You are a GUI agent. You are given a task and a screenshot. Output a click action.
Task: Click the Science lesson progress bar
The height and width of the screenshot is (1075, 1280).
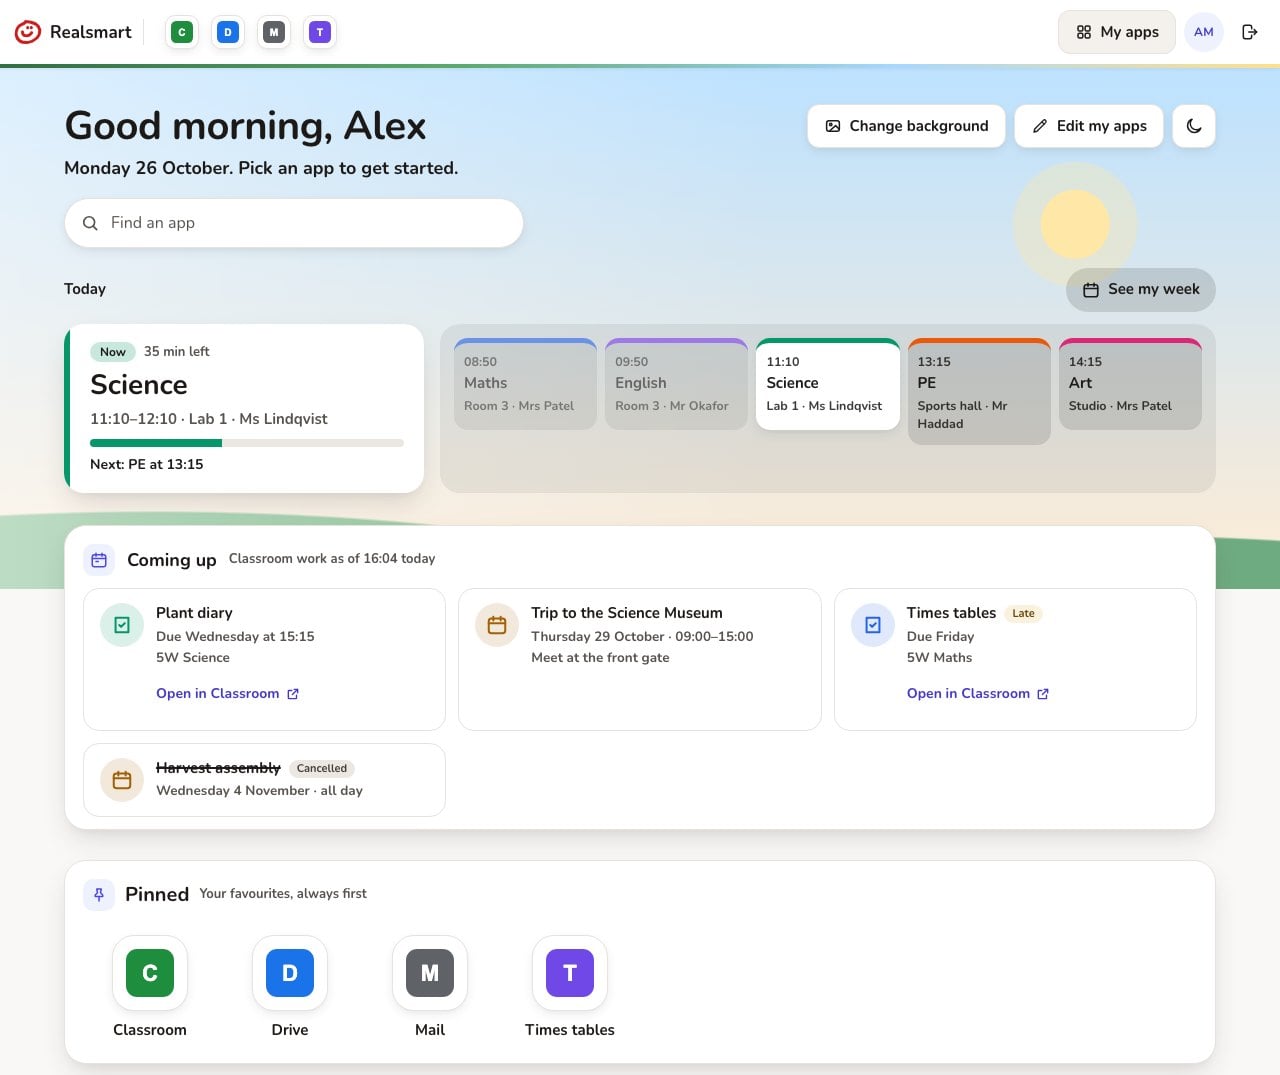coord(247,443)
